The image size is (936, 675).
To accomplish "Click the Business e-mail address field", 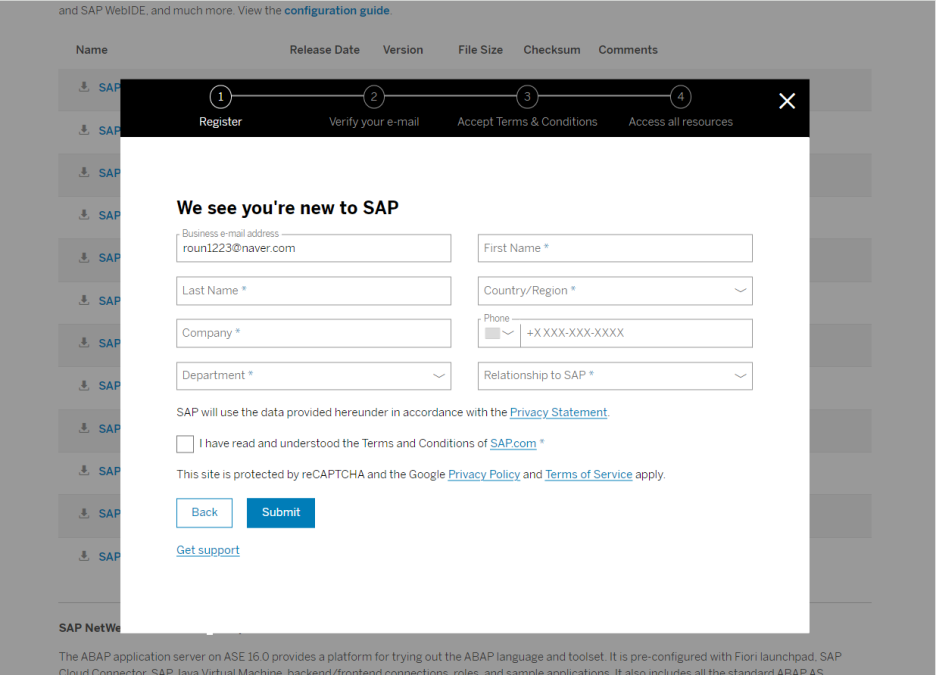I will pos(313,248).
